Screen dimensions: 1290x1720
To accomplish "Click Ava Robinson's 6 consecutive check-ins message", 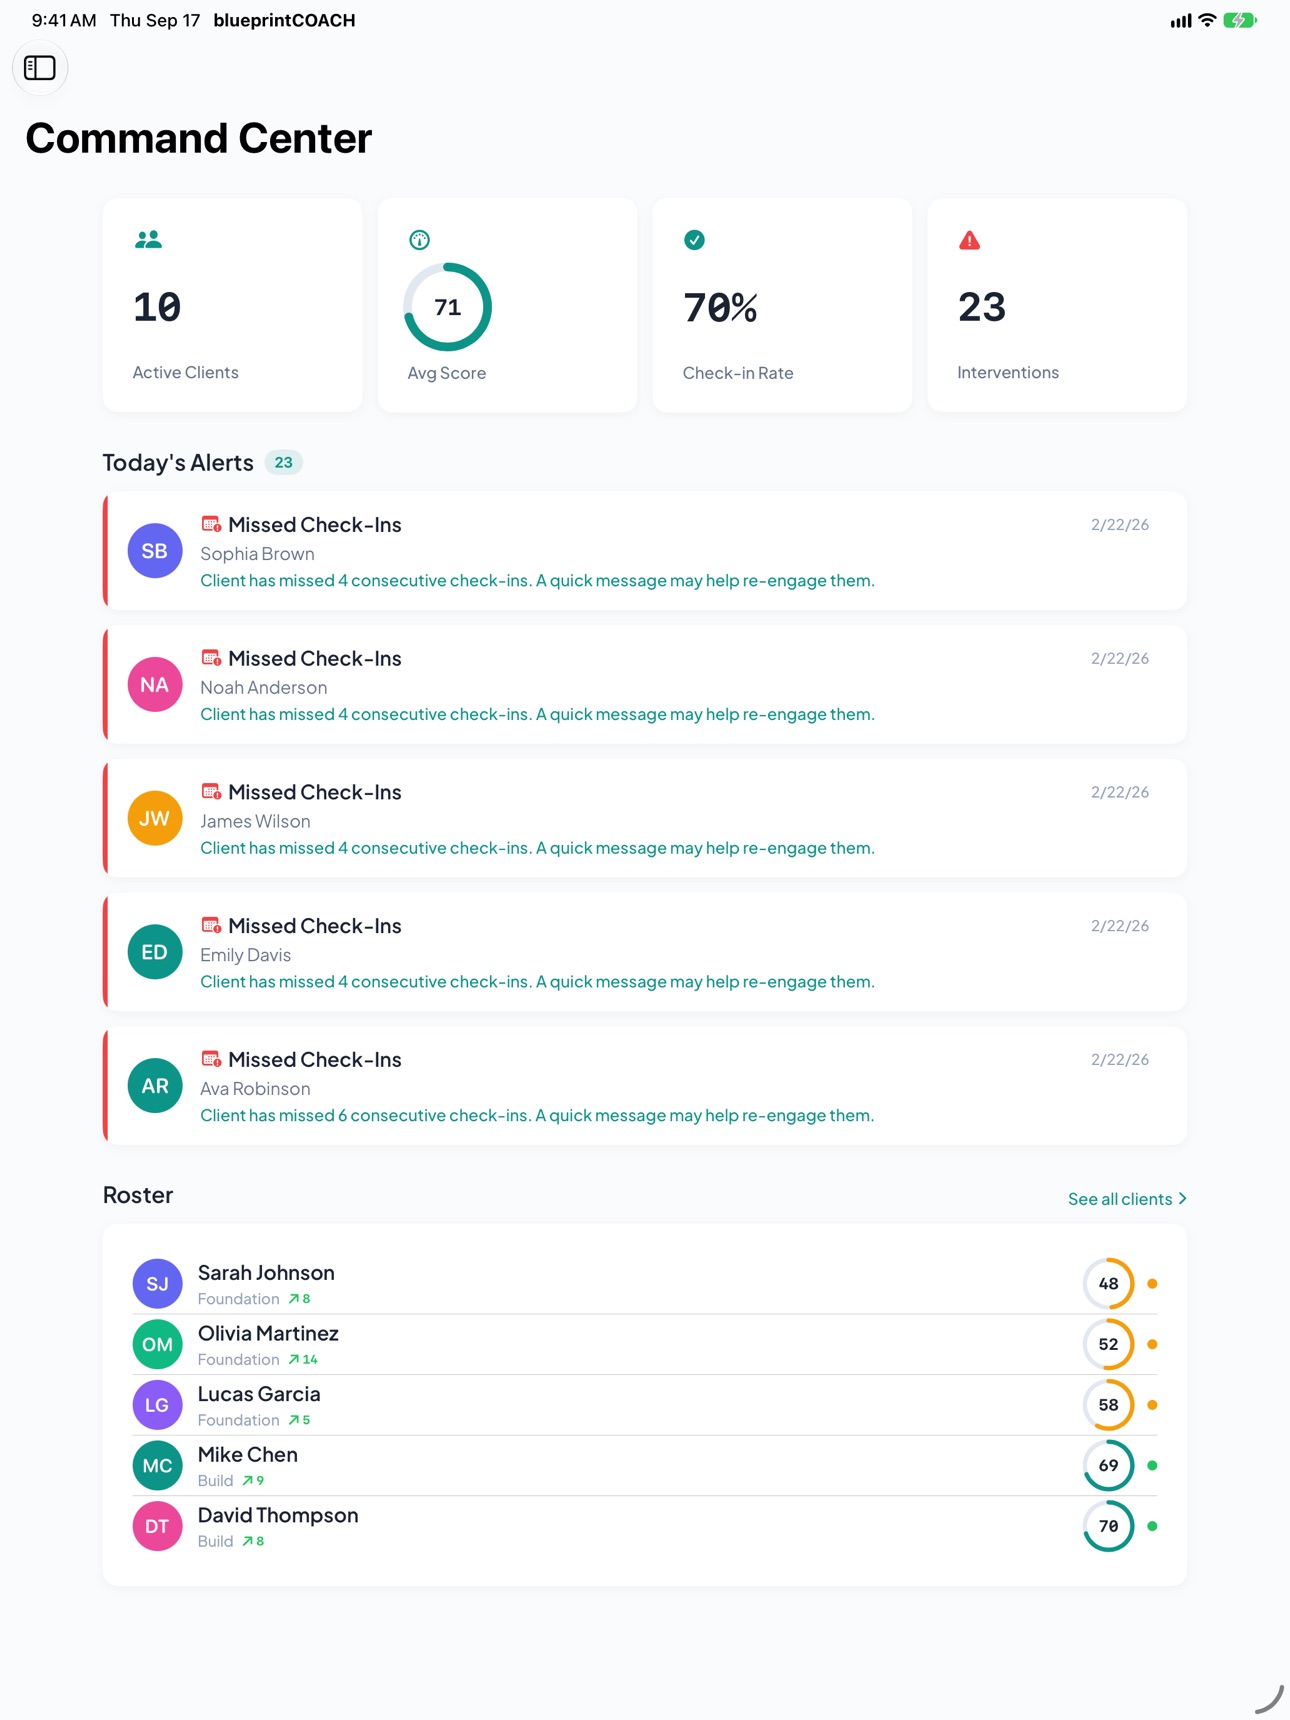I will (537, 1116).
